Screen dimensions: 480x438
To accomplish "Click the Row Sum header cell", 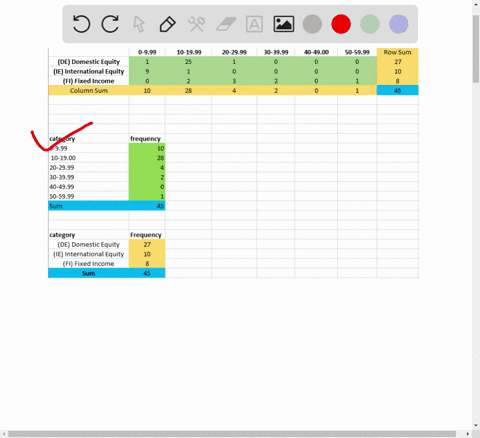I will (x=397, y=52).
